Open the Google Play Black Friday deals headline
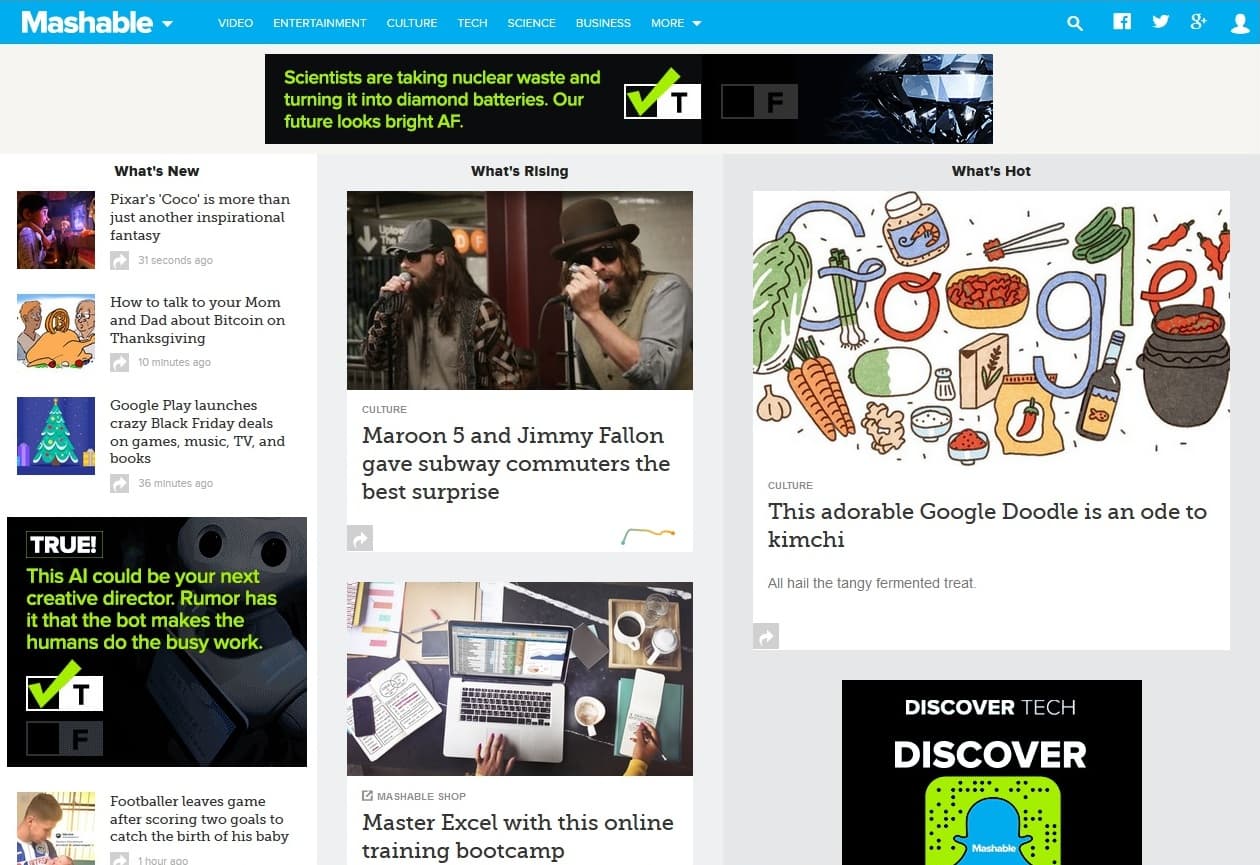 click(197, 432)
